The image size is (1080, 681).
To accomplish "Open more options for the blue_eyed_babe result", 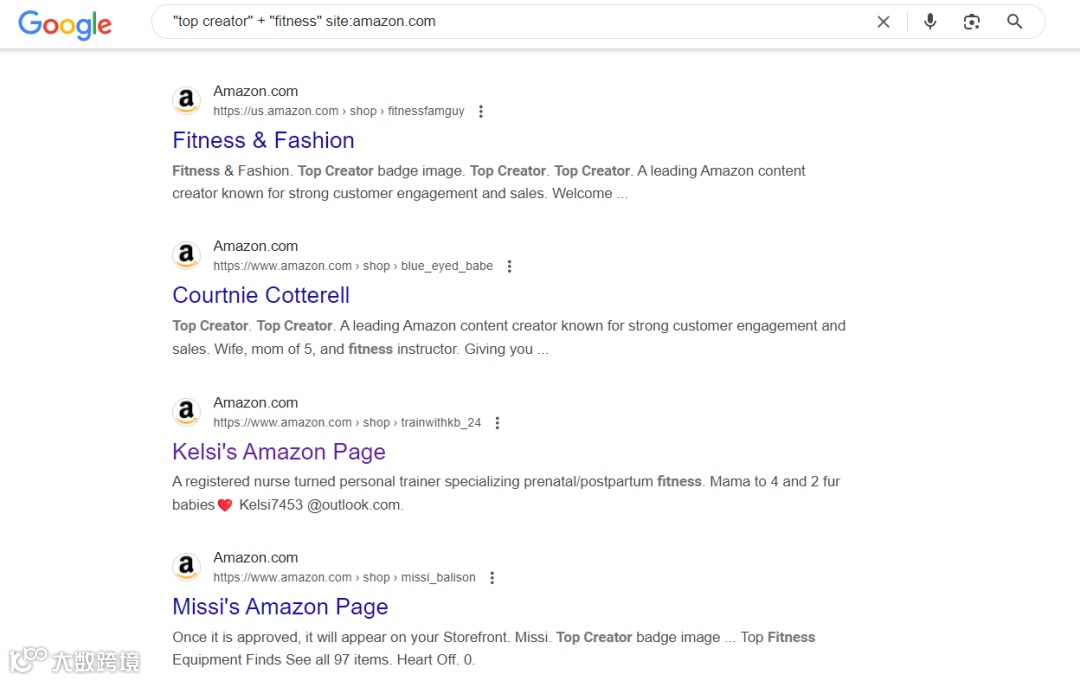I will pyautogui.click(x=509, y=267).
